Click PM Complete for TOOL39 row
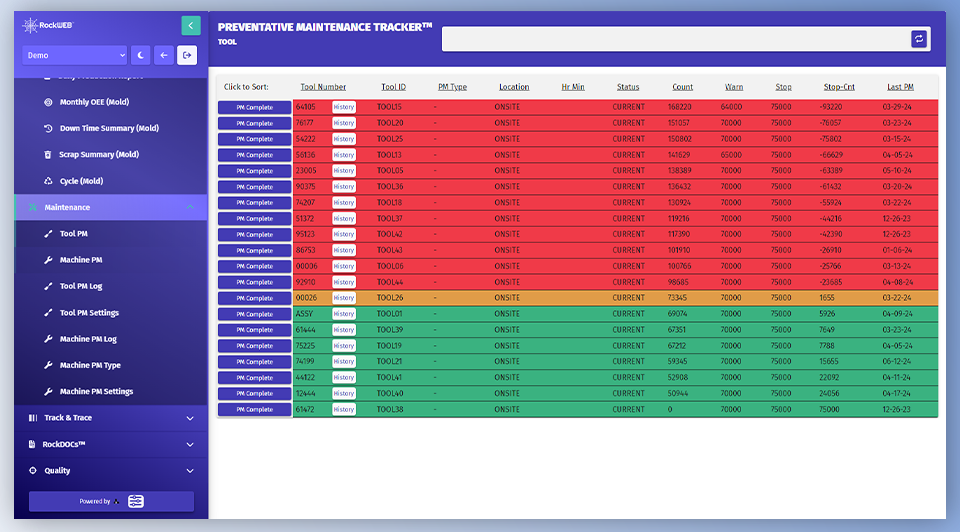This screenshot has height=532, width=960. tap(255, 330)
